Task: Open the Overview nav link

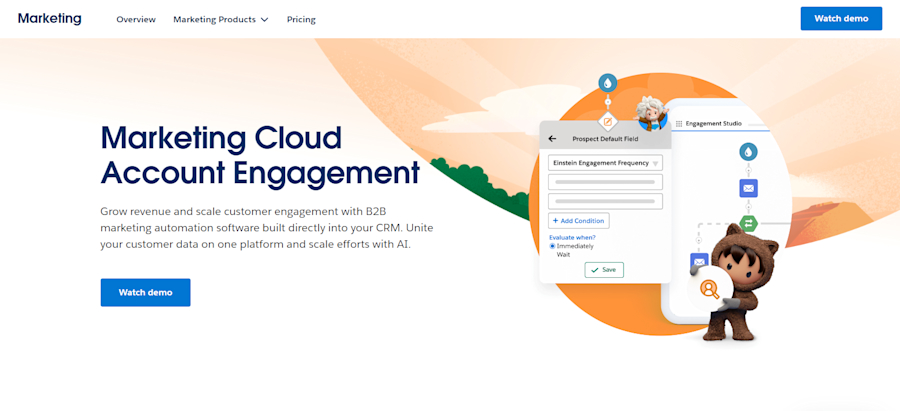Action: click(136, 20)
